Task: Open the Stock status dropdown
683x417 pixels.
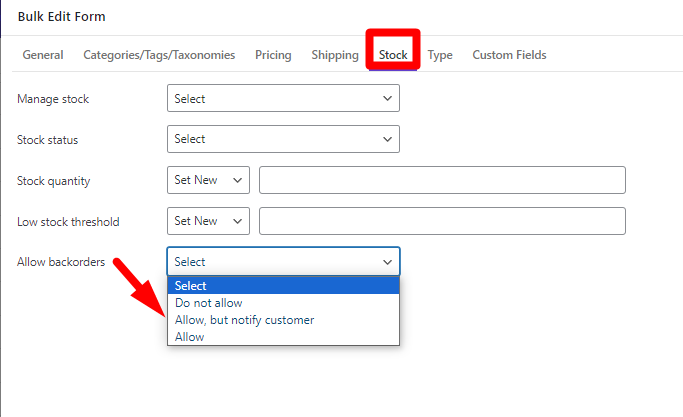Action: click(x=283, y=139)
